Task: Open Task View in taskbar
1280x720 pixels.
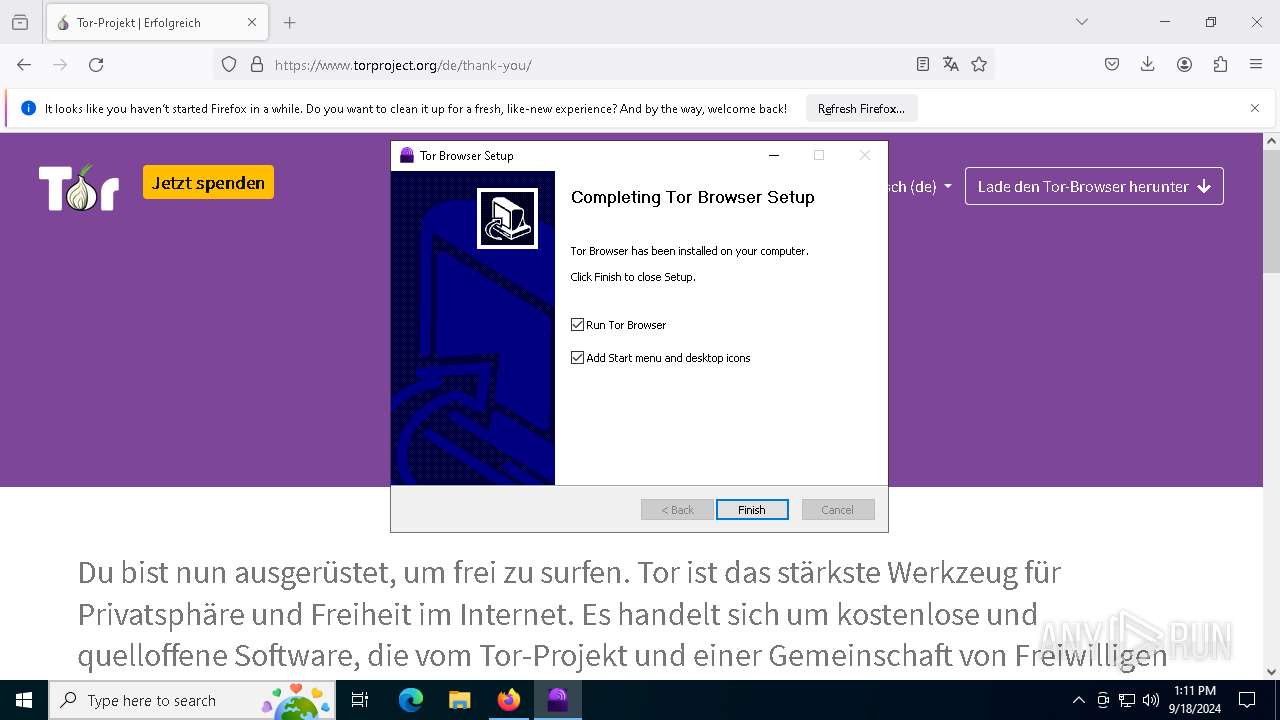Action: (360, 700)
